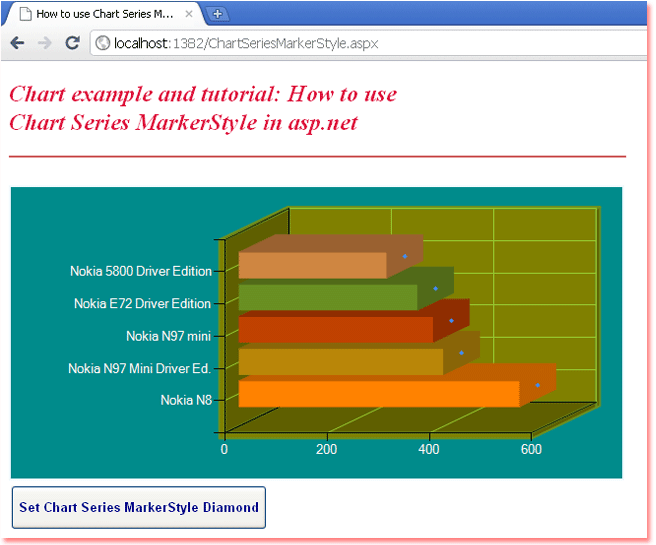Image resolution: width=656 pixels, height=545 pixels.
Task: Click the 'Nokia N97 Mini Driver Ed.' axis label
Action: 139,368
